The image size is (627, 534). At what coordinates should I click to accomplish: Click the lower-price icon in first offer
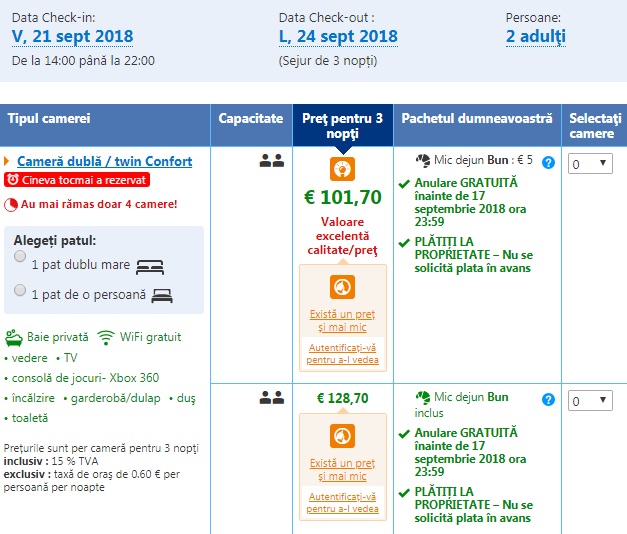343,287
